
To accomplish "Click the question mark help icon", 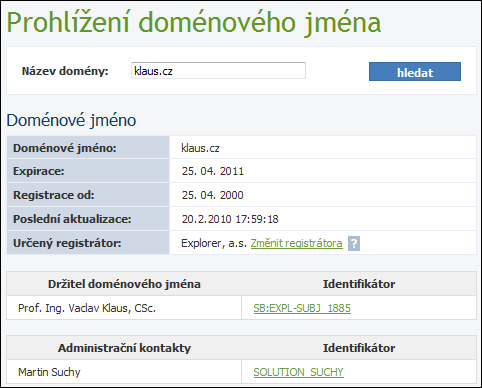I will point(354,243).
